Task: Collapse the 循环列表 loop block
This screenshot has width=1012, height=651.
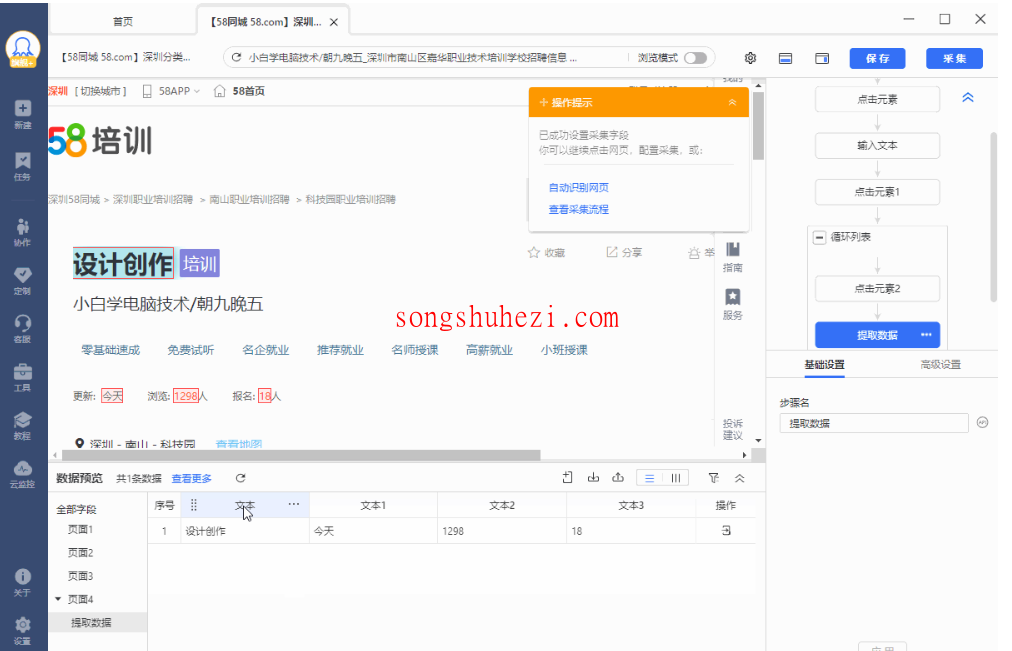Action: coord(819,237)
